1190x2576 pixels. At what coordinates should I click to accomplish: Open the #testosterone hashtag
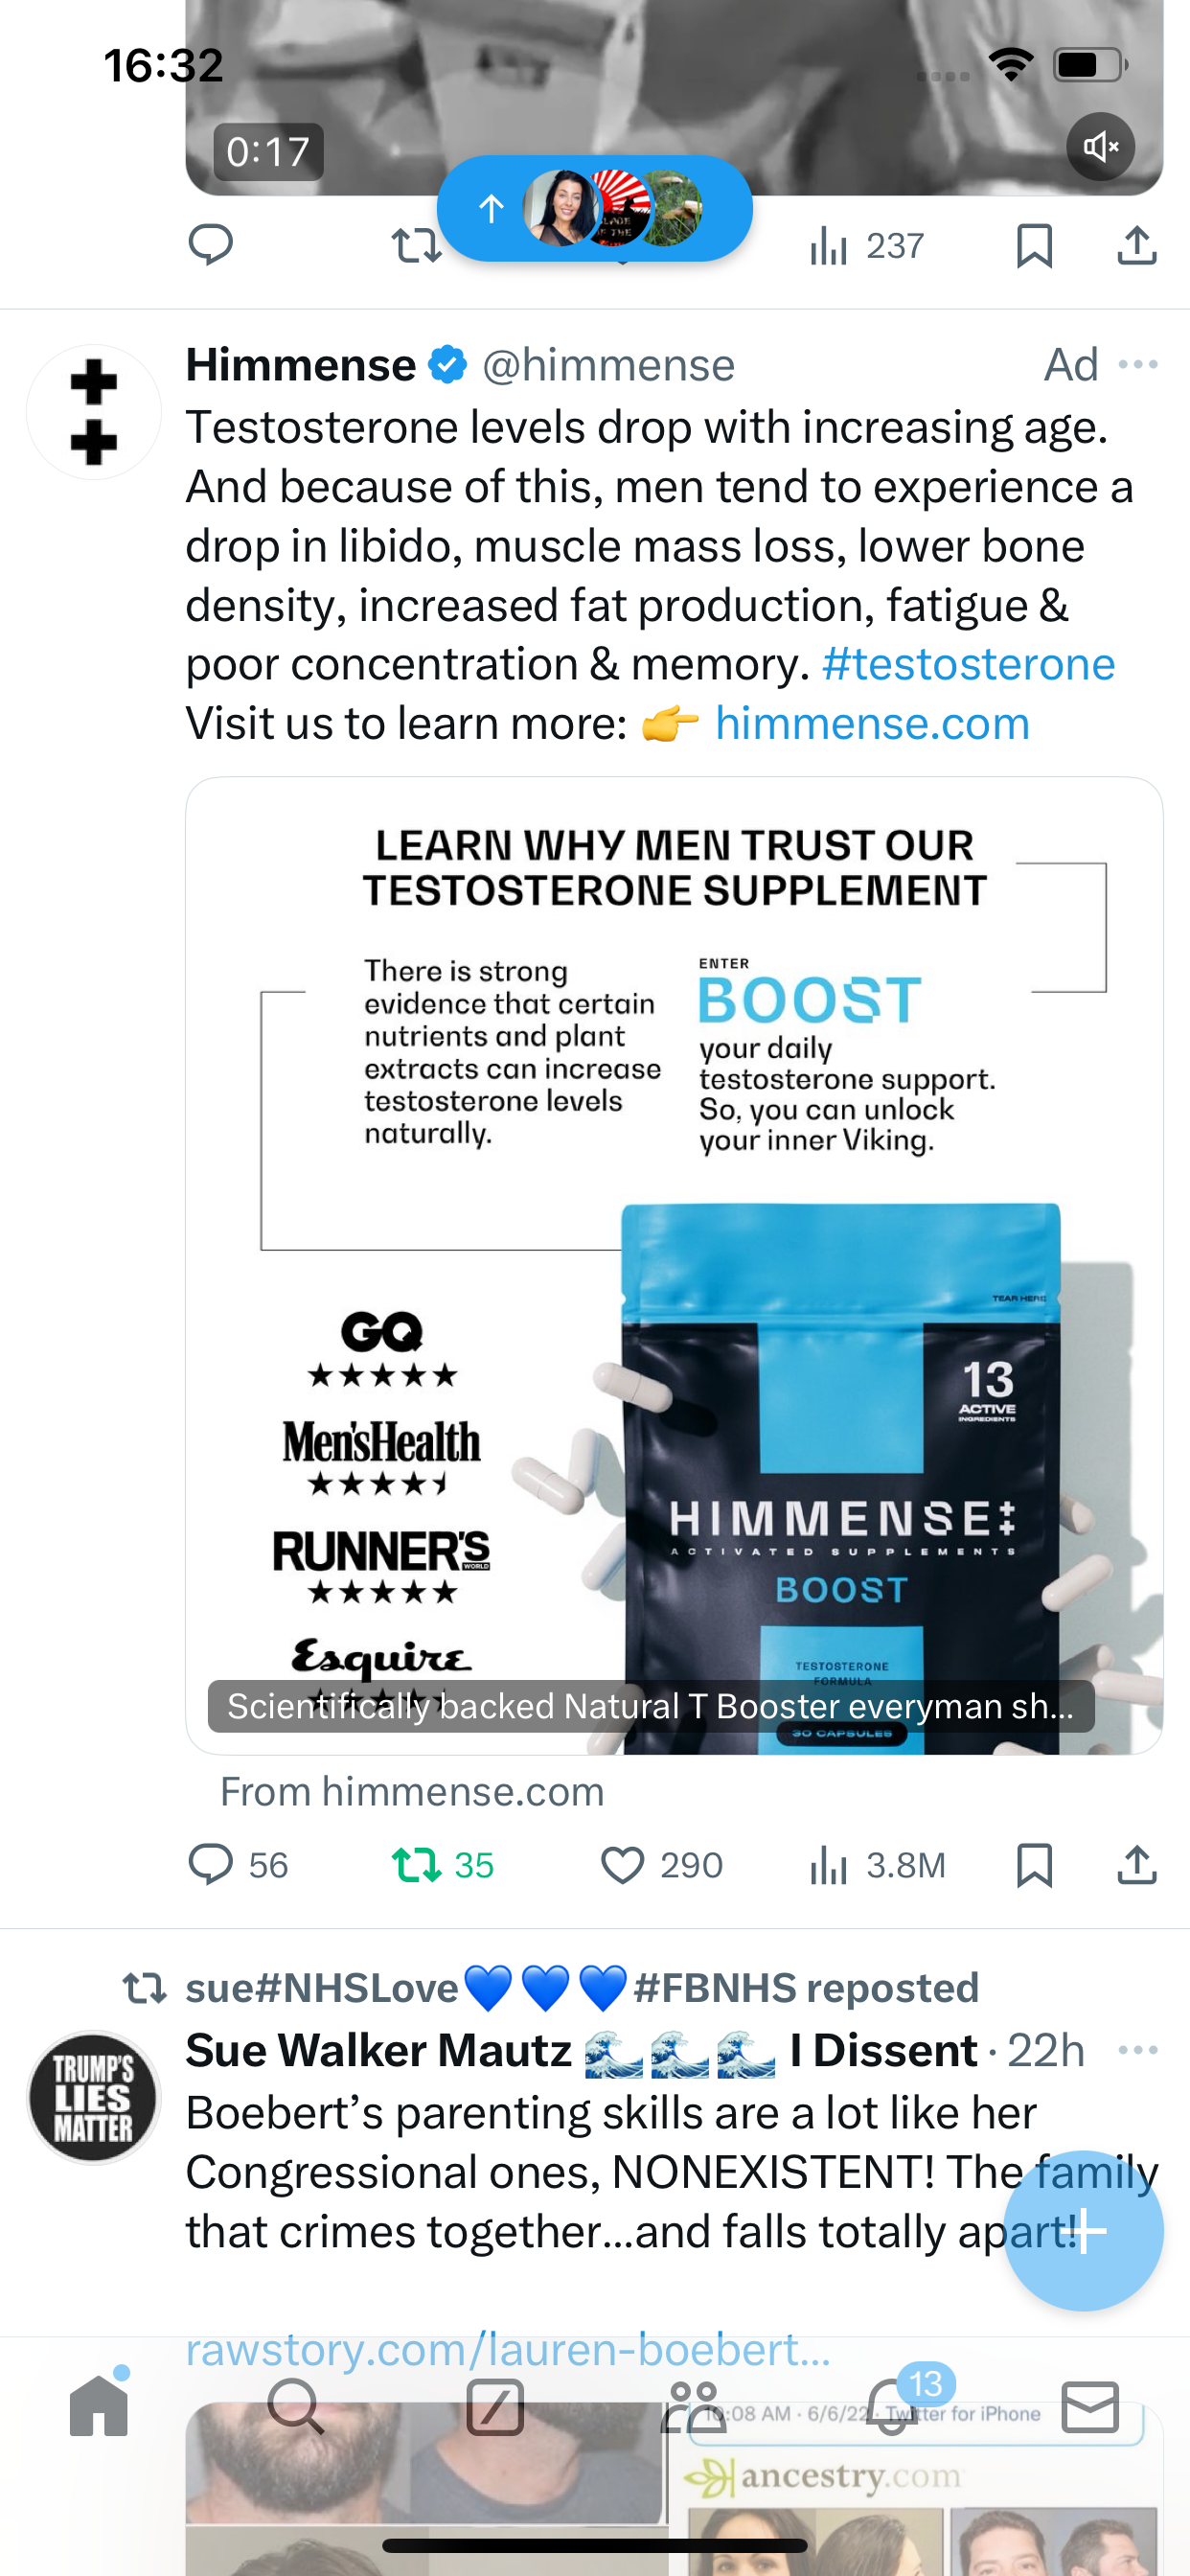tap(968, 664)
